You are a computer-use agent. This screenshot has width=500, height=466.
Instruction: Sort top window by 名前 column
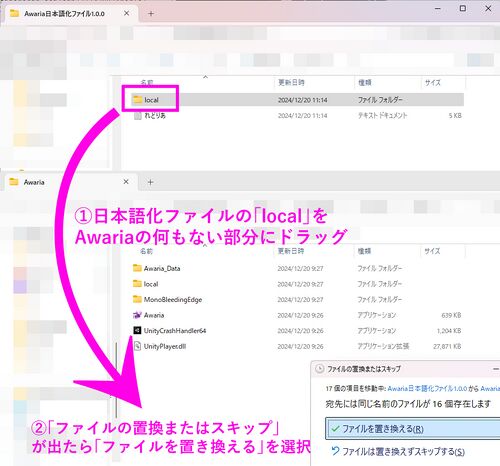pyautogui.click(x=147, y=82)
